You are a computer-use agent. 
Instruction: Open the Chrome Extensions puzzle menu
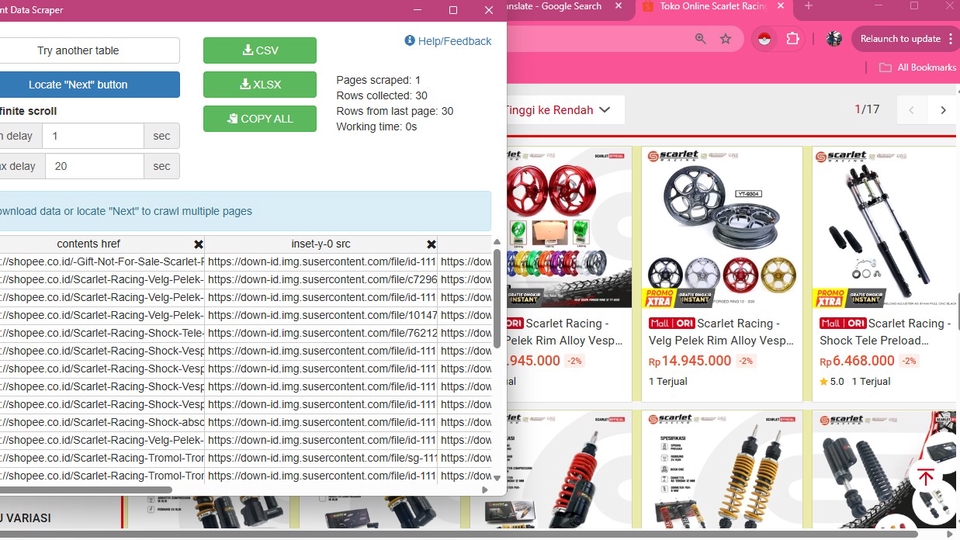click(793, 39)
